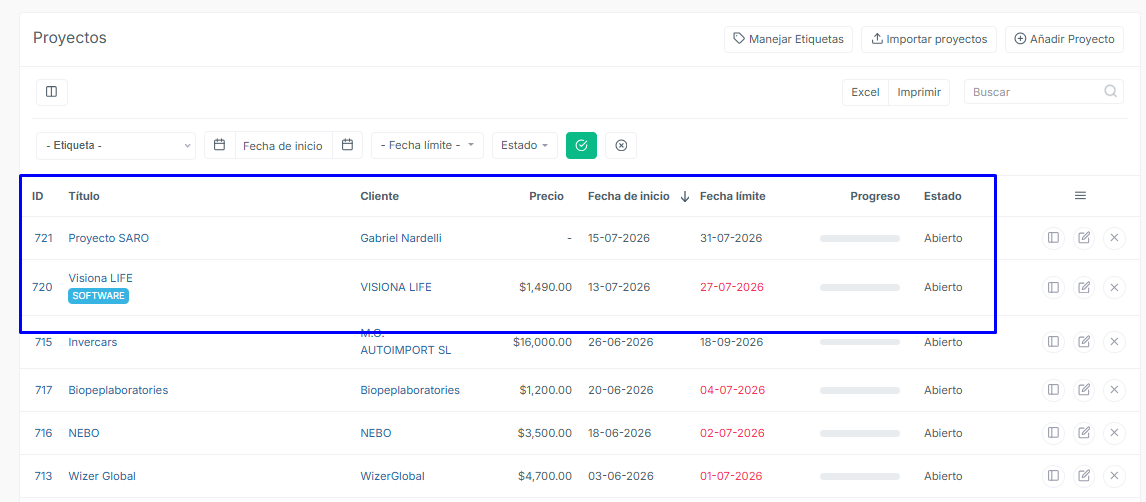Sort by Estado column header
The width and height of the screenshot is (1146, 502).
click(x=943, y=196)
